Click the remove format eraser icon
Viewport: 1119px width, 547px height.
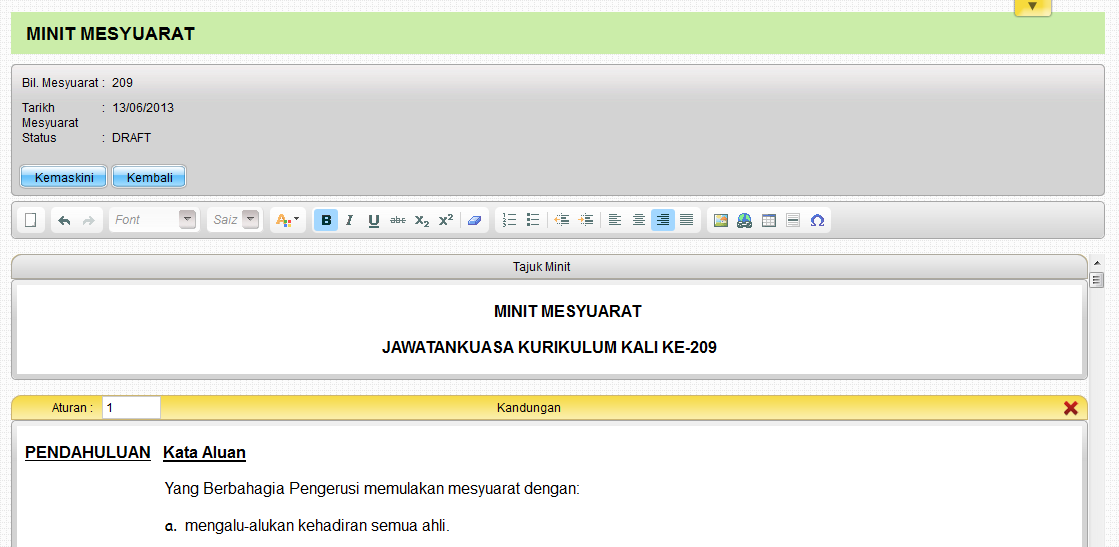pos(475,220)
